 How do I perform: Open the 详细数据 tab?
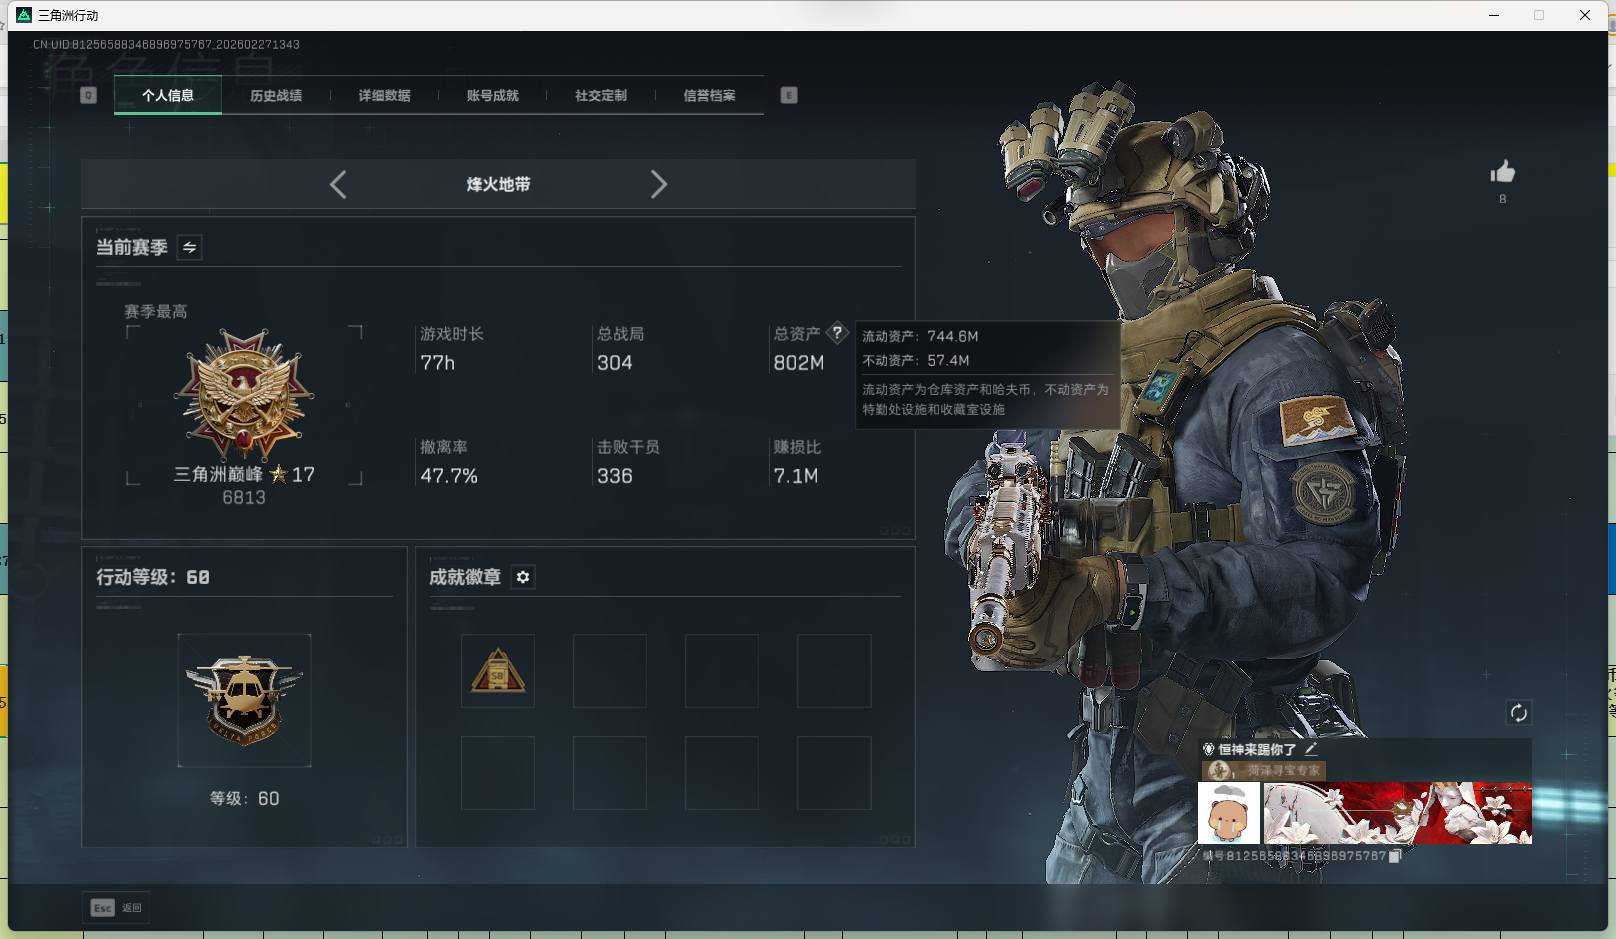coord(384,96)
